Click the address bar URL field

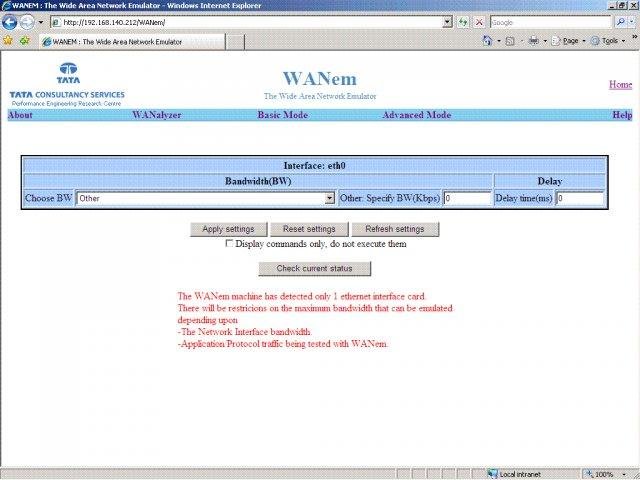pyautogui.click(x=247, y=22)
